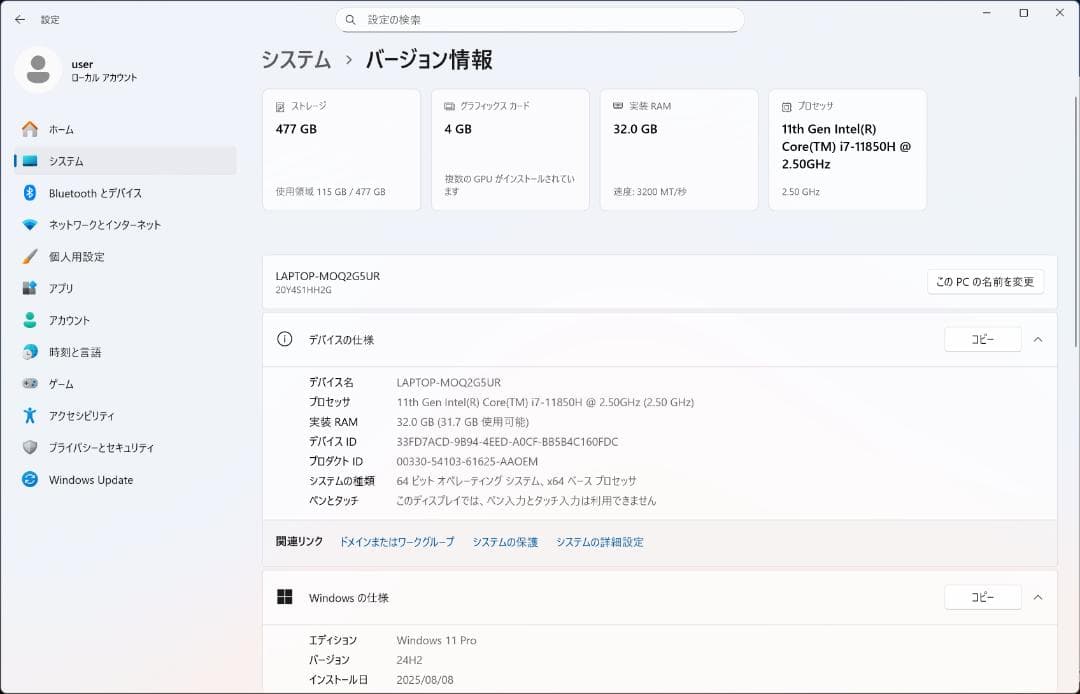This screenshot has width=1080, height=694.
Task: Collapse the デバイスの仕様 section
Action: click(x=1037, y=339)
